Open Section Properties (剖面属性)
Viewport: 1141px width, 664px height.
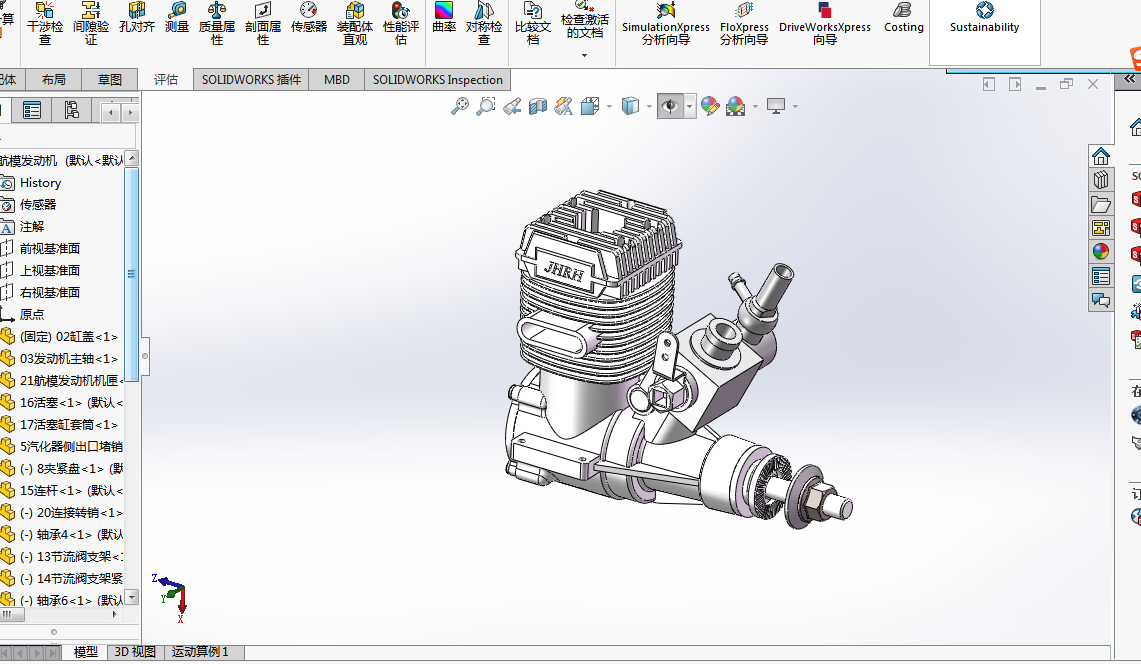[x=263, y=23]
